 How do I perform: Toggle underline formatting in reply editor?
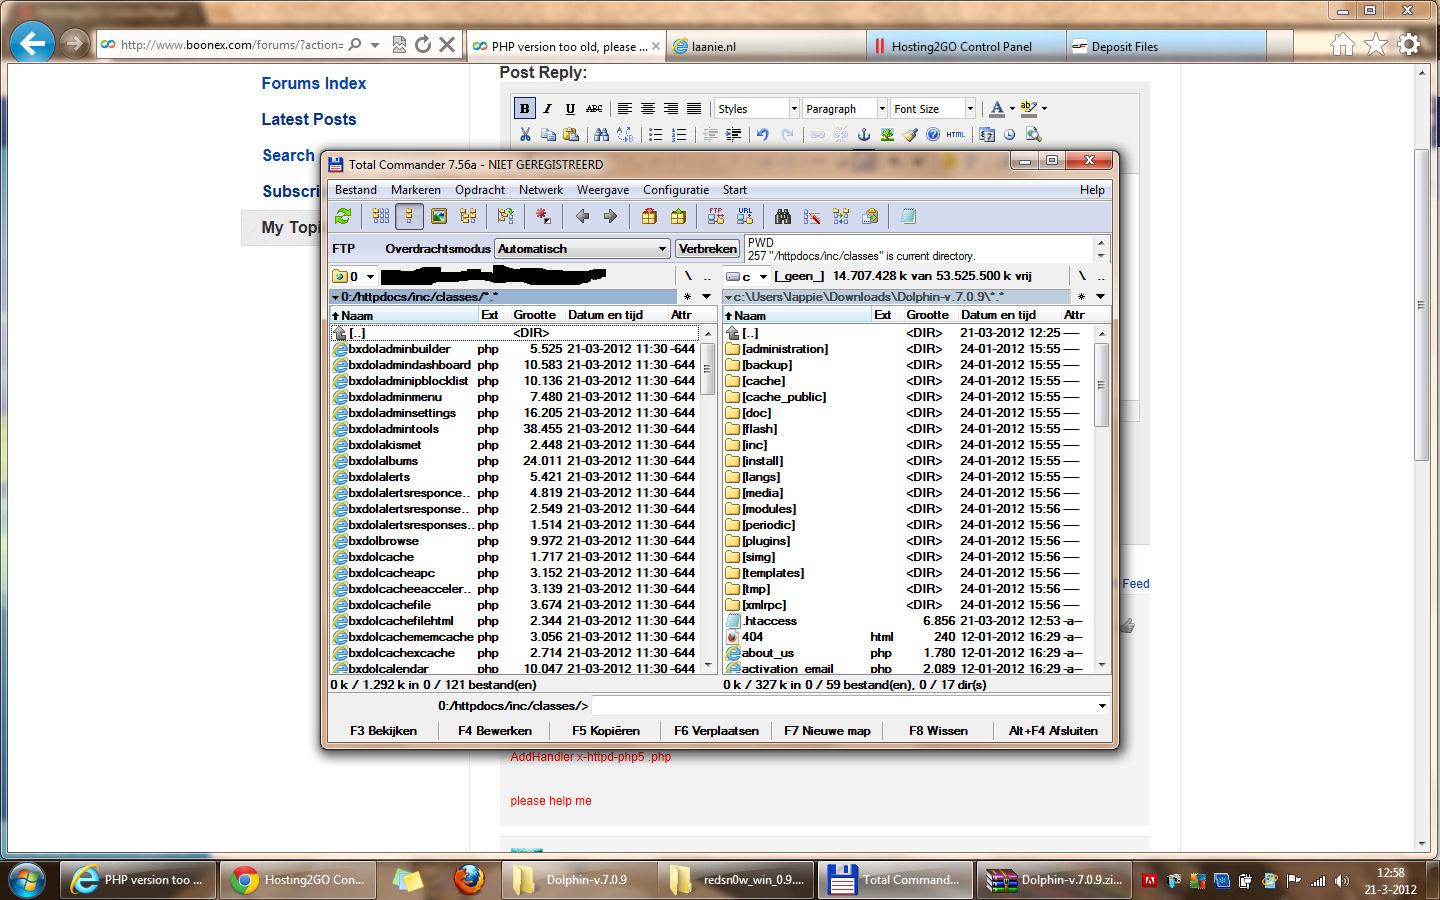(x=570, y=109)
